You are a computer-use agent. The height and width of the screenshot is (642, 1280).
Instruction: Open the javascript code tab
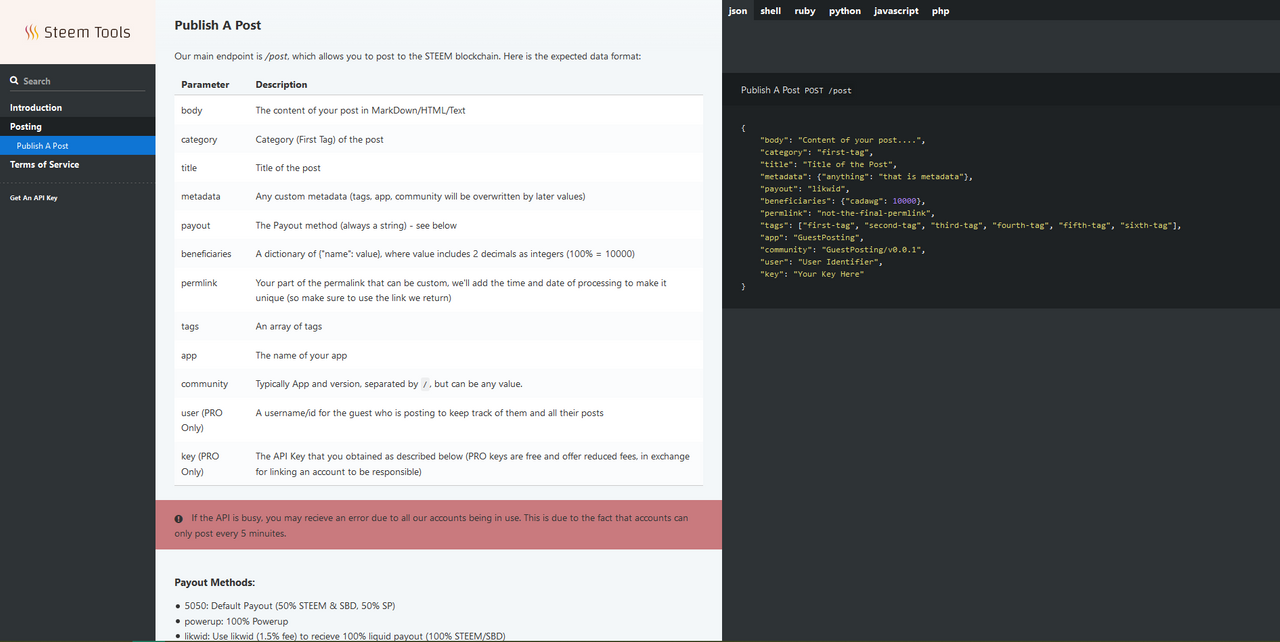point(896,11)
